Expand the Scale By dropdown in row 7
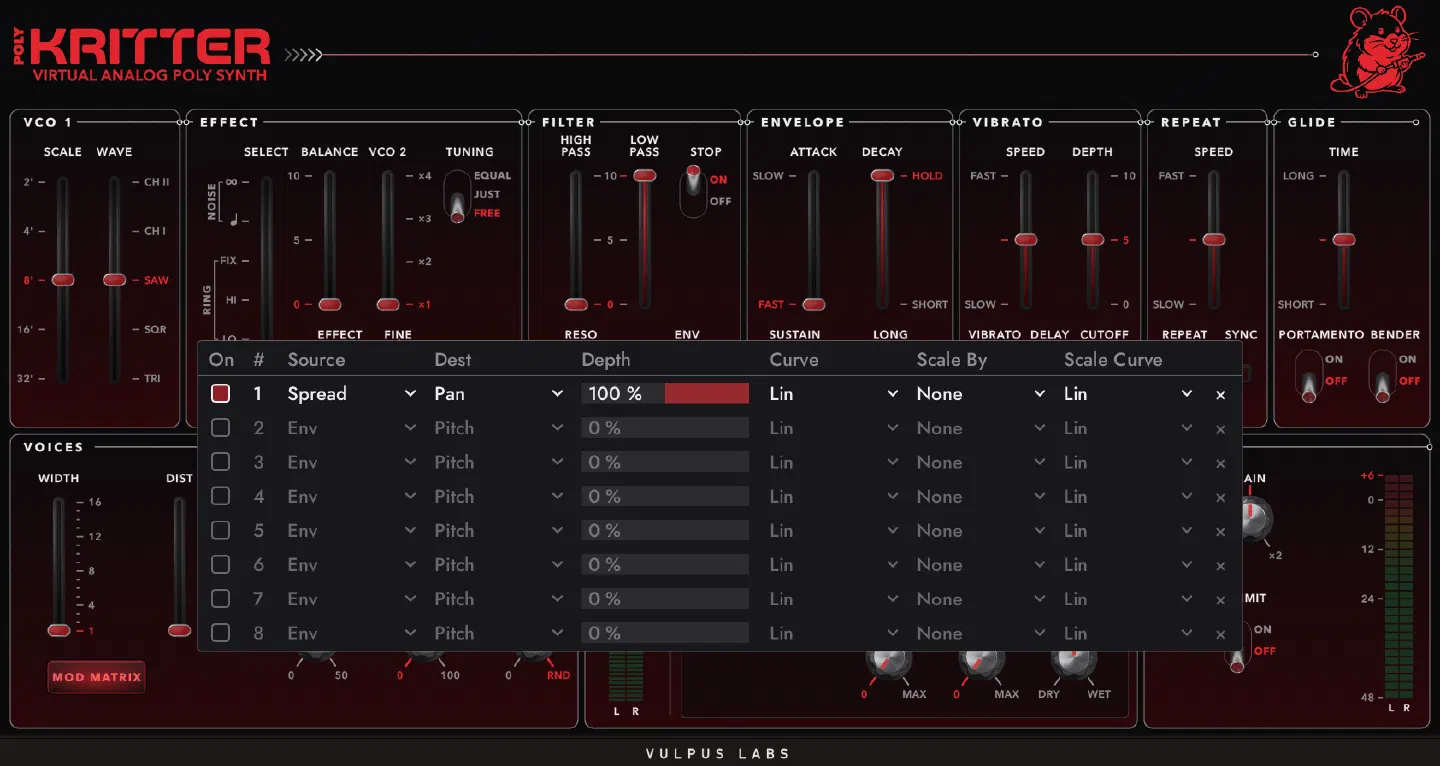The width and height of the screenshot is (1440, 766). 981,599
